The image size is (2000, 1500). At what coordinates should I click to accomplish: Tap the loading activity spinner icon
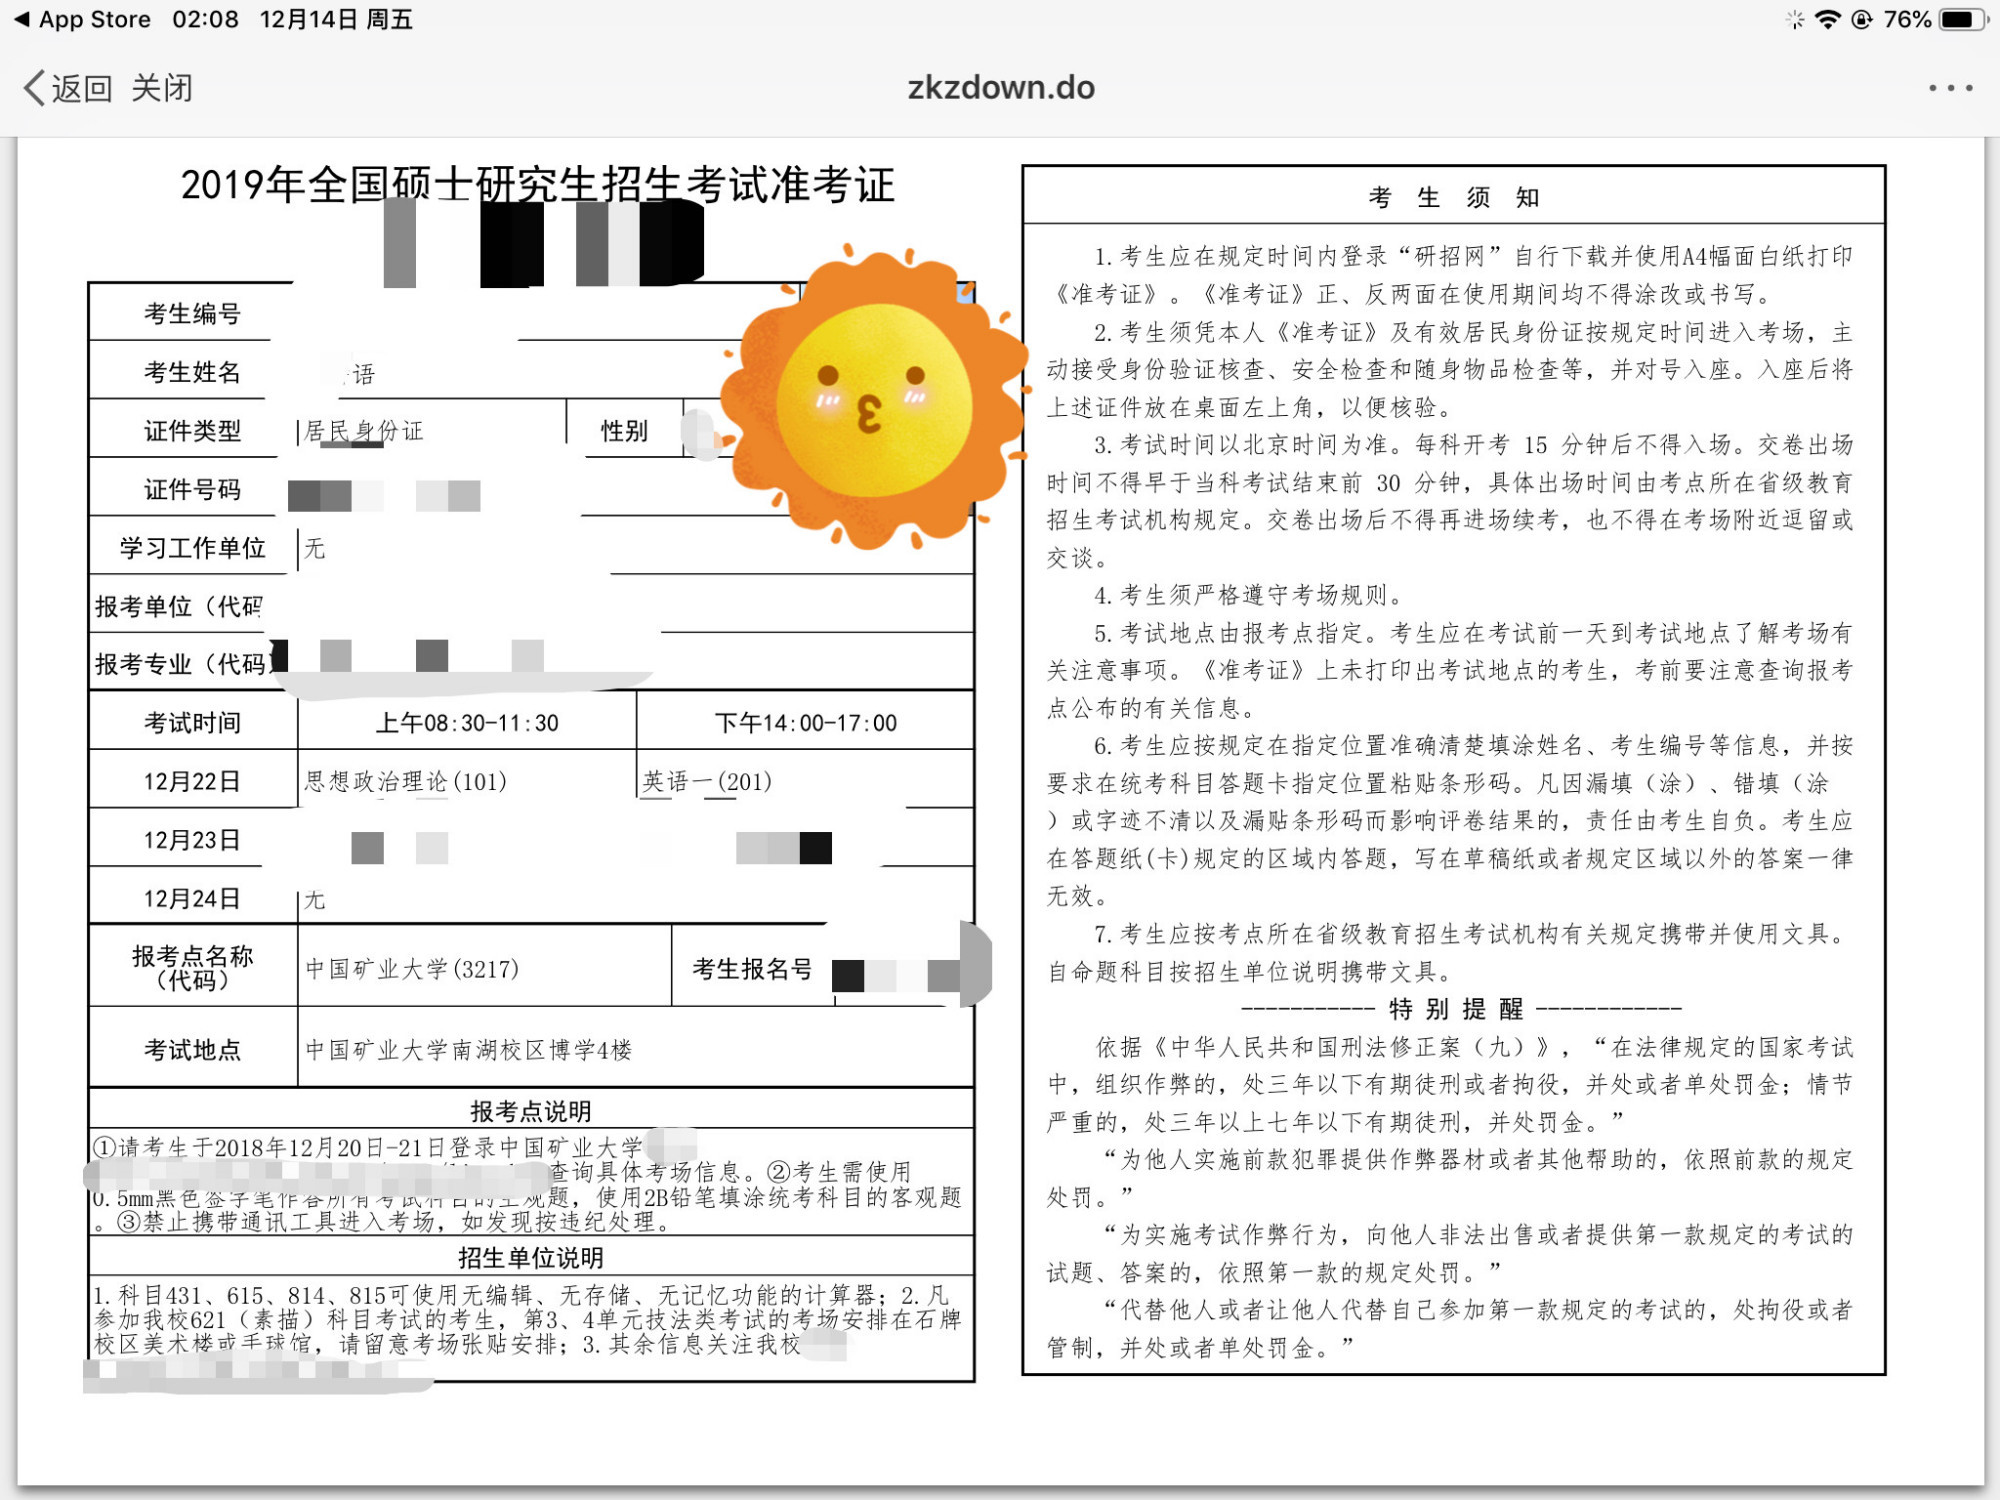coord(1795,19)
